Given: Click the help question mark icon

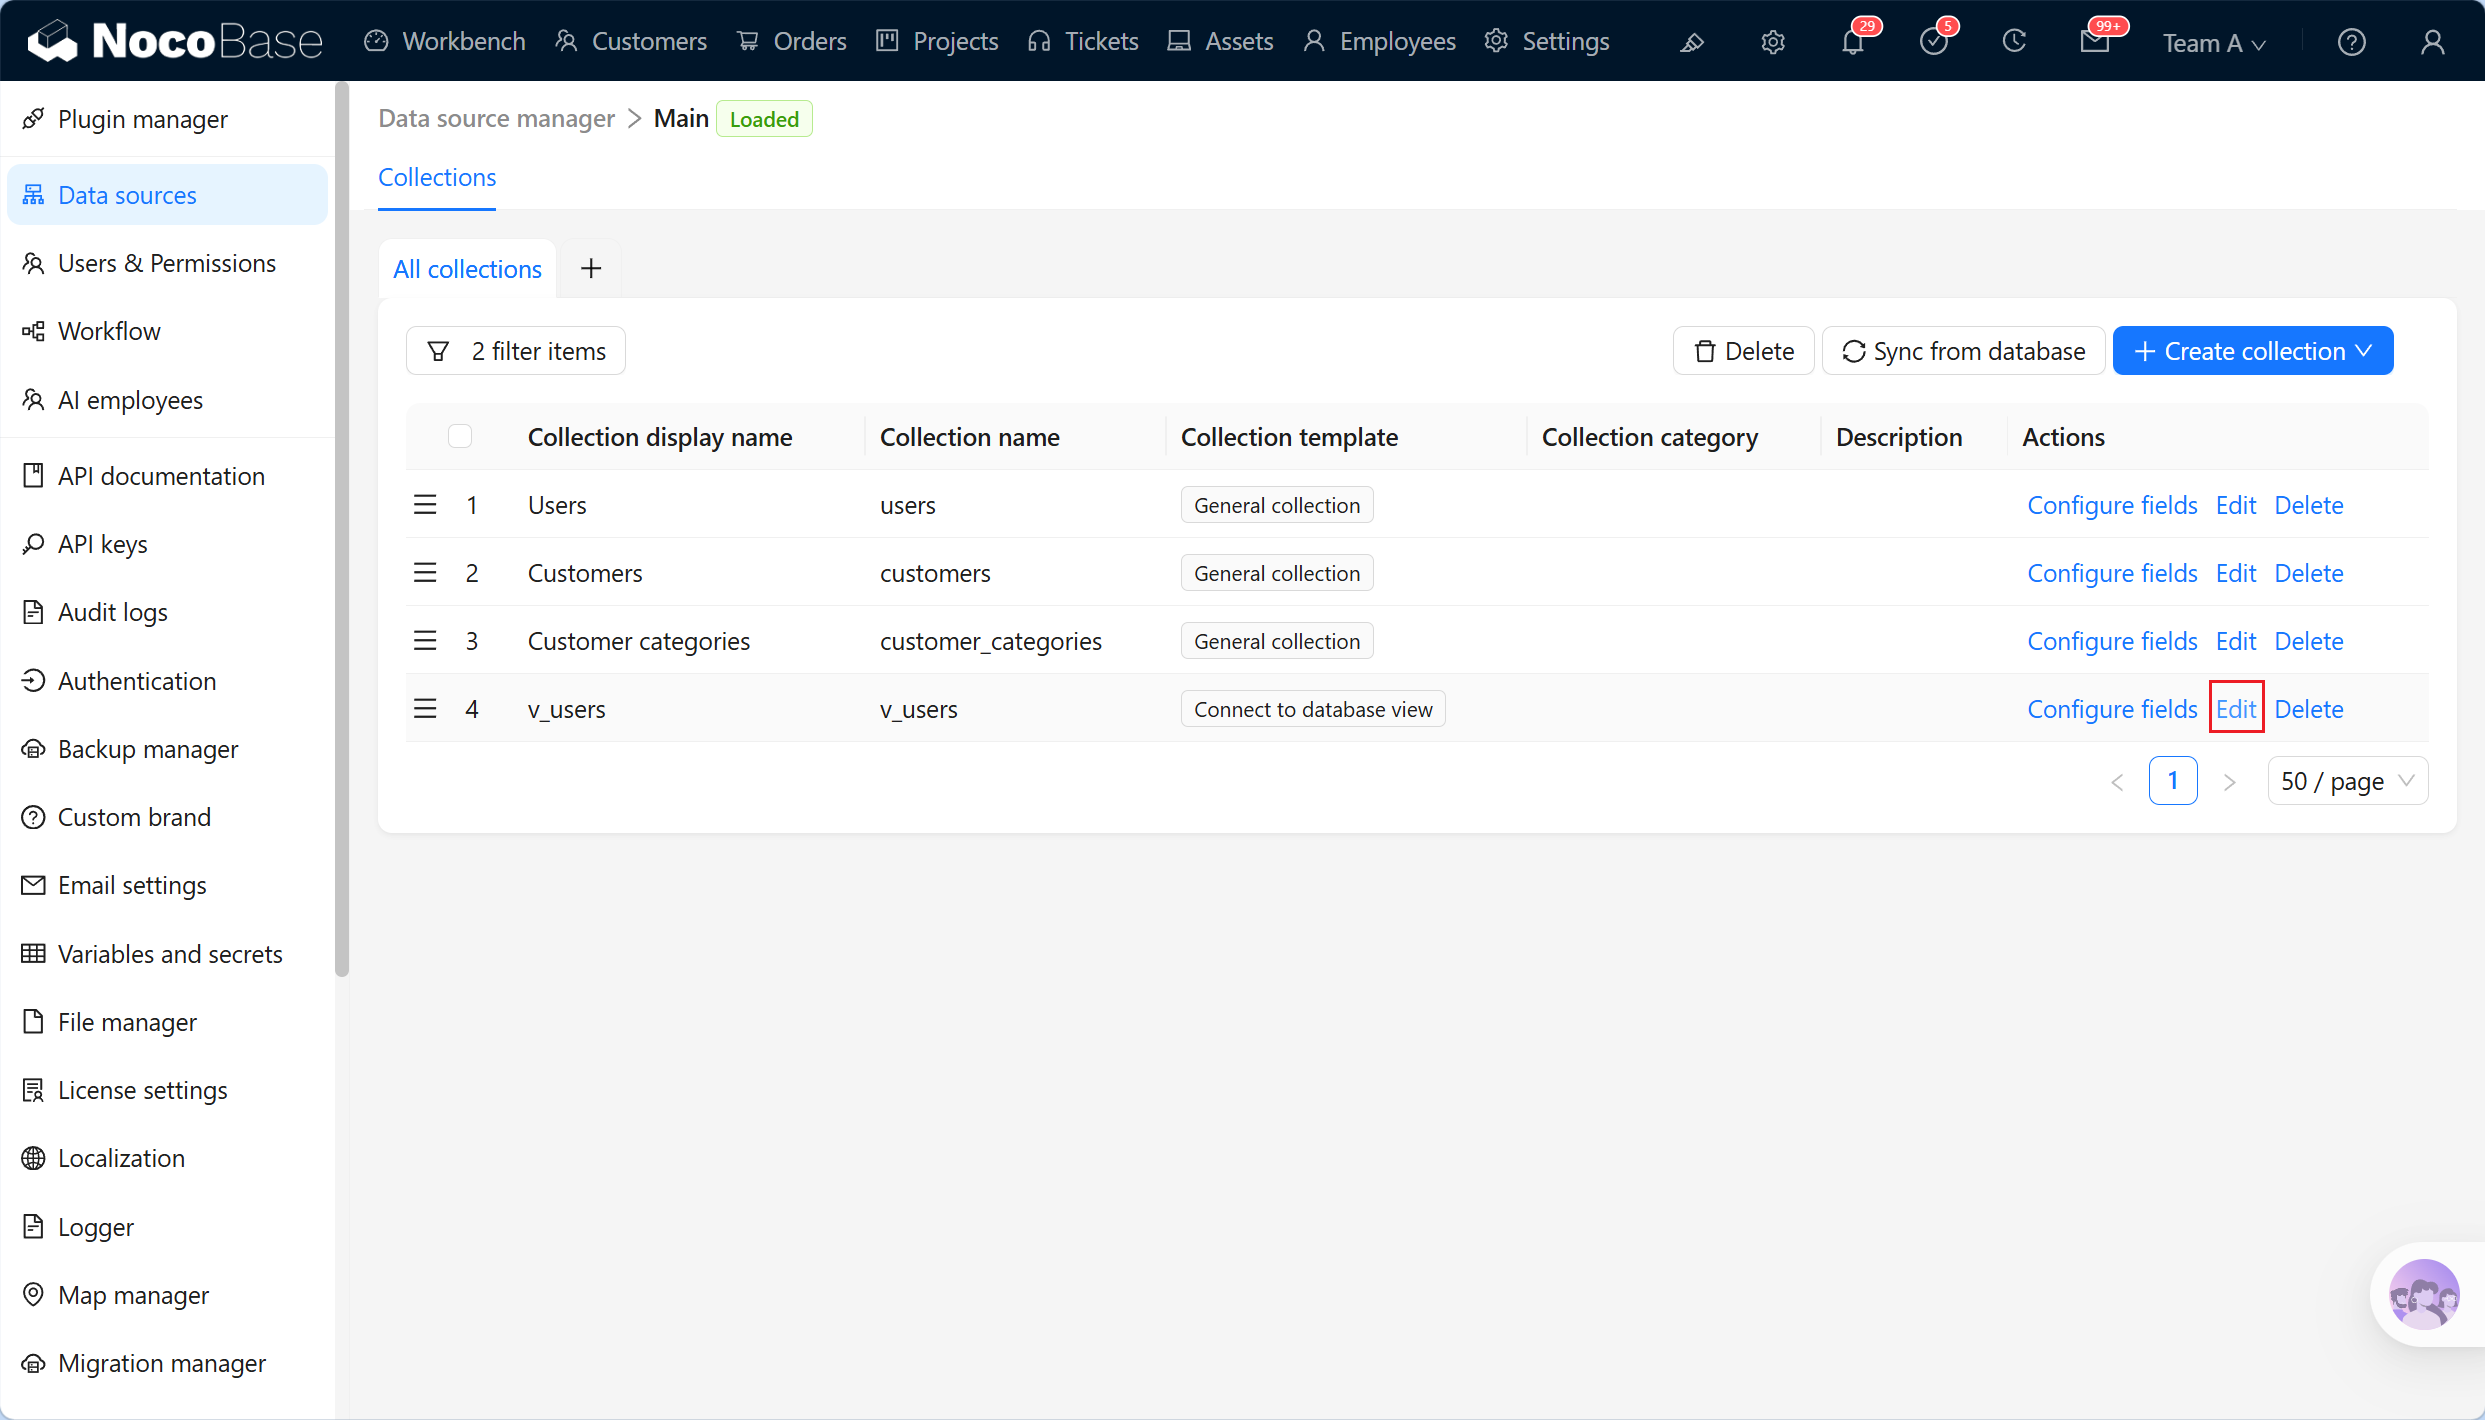Looking at the screenshot, I should (x=2352, y=42).
